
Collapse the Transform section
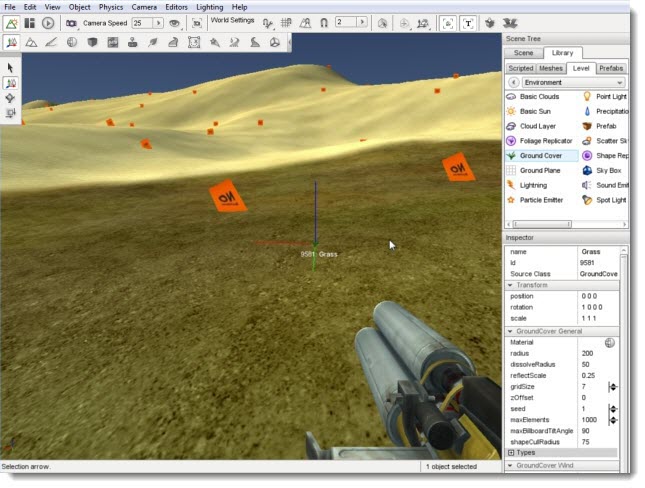(x=562, y=285)
